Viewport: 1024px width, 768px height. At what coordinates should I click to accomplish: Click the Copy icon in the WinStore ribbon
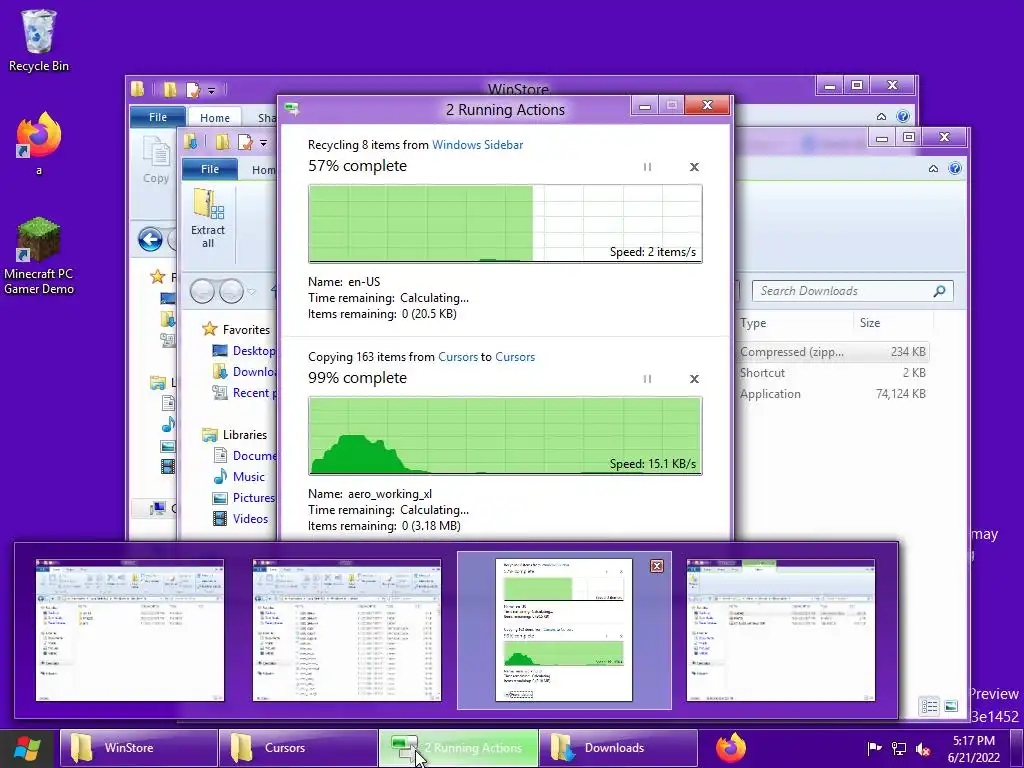pyautogui.click(x=155, y=160)
